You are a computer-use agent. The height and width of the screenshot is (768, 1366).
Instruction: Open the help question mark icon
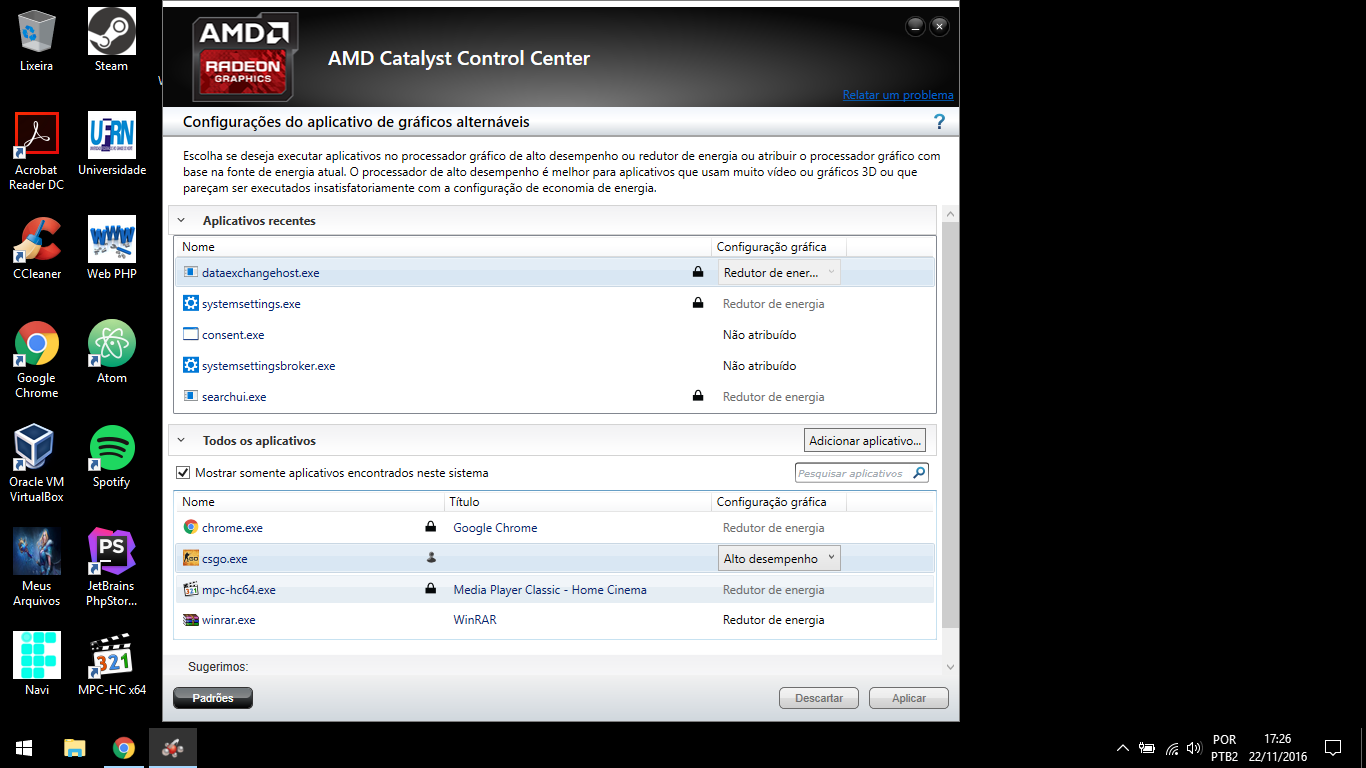point(939,122)
